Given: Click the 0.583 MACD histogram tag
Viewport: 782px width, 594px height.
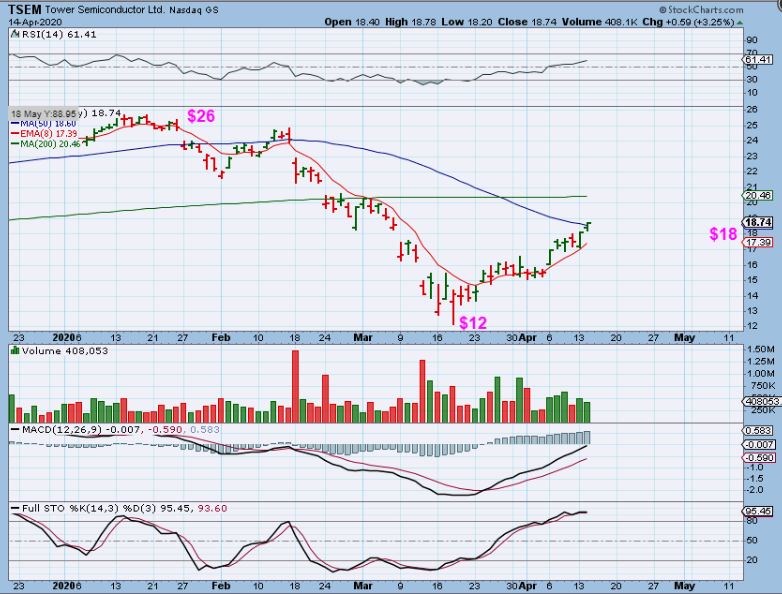Looking at the screenshot, I should coord(759,430).
